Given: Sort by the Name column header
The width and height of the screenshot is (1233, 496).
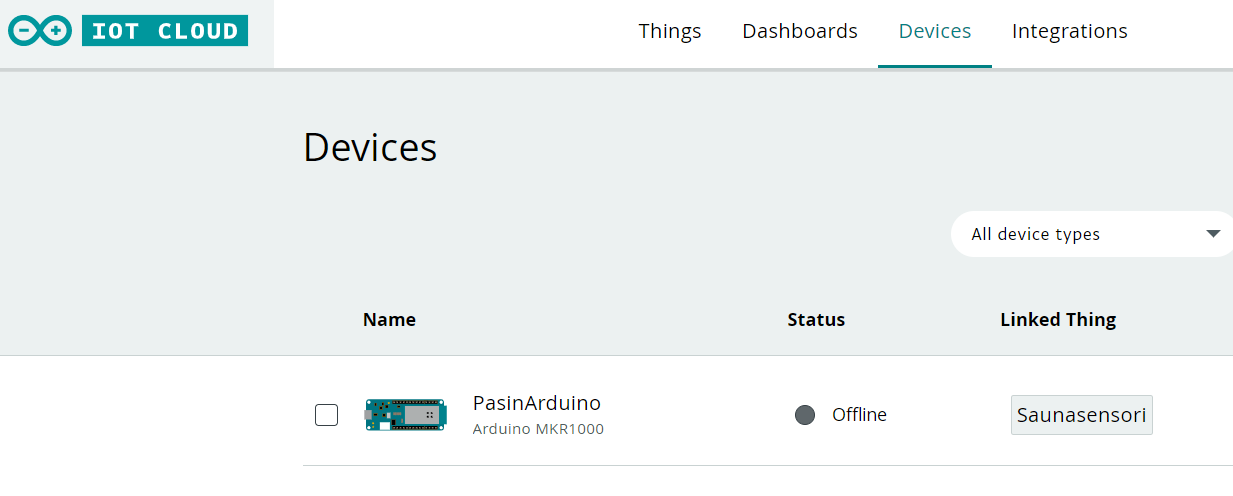Looking at the screenshot, I should point(389,320).
